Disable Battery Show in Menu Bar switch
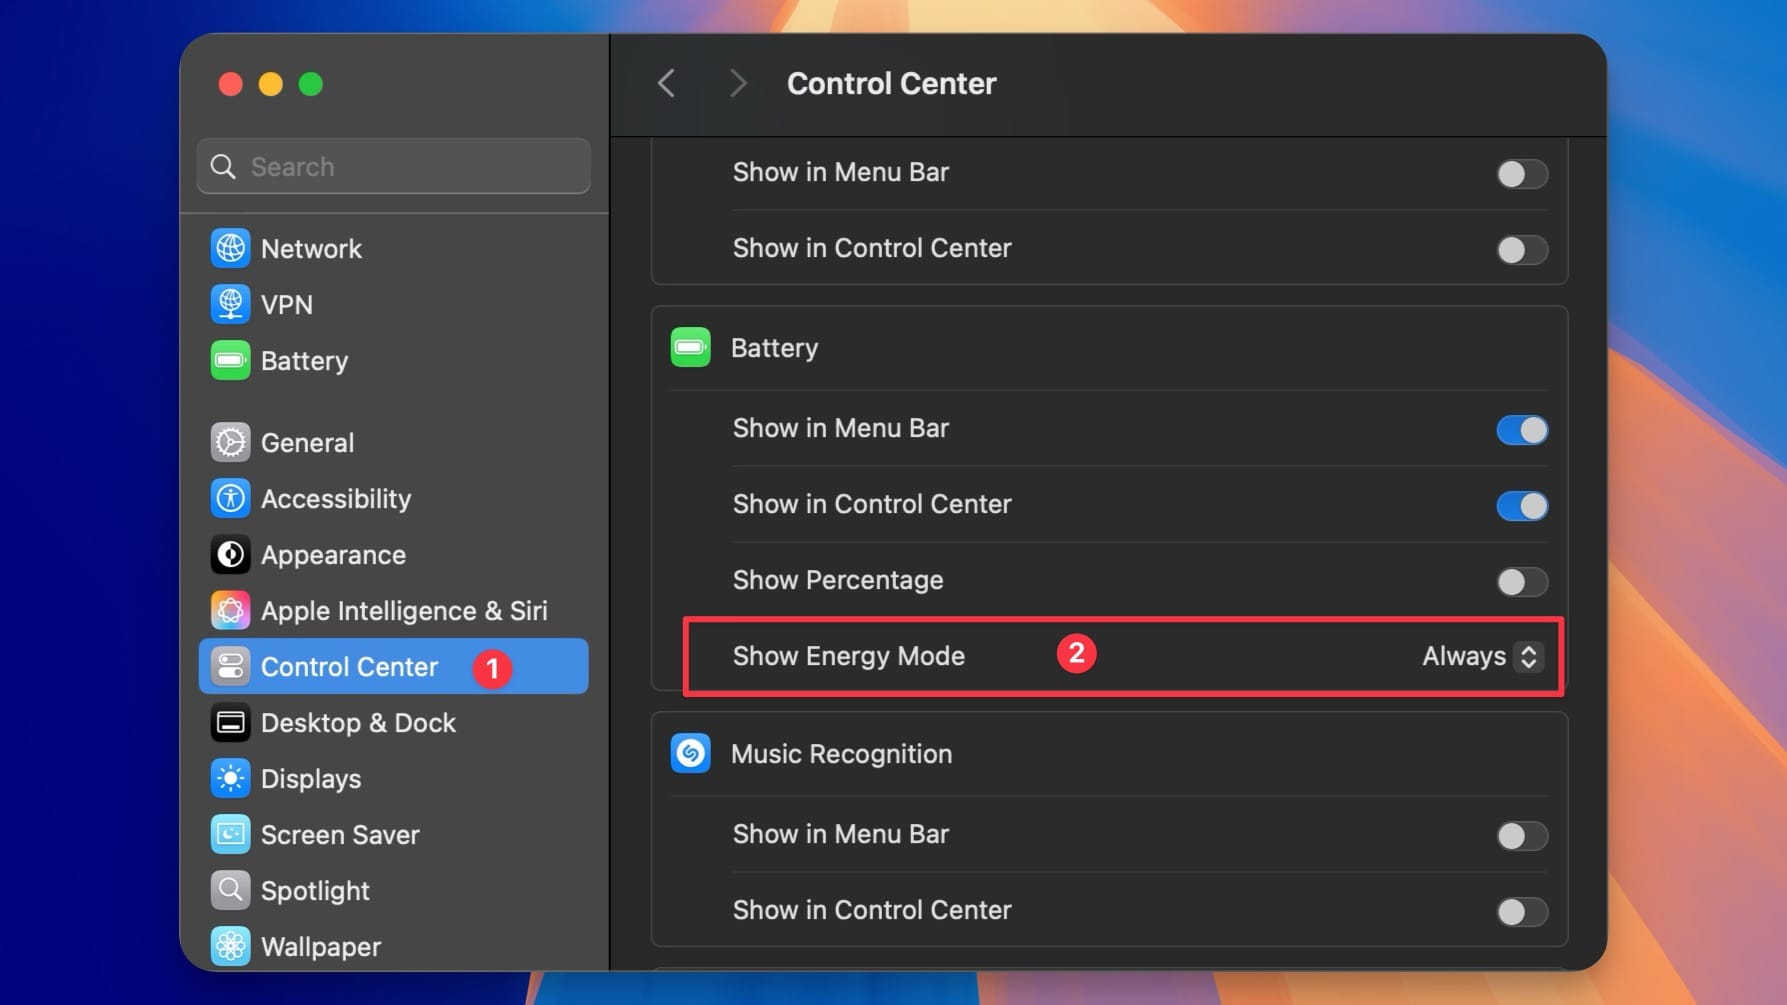1787x1005 pixels. coord(1522,429)
